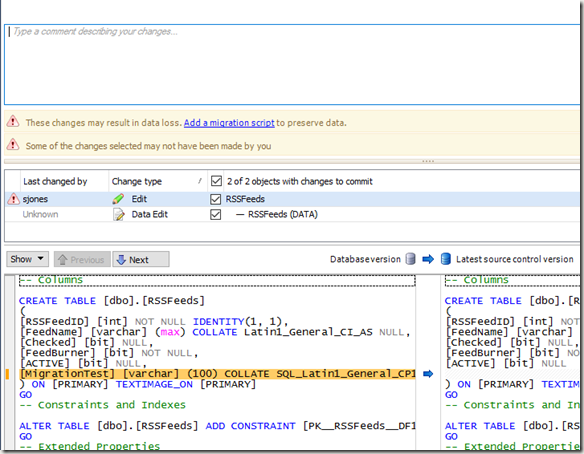Sort by the 'Last changed by' column header
Image resolution: width=584 pixels, height=454 pixels.
tap(55, 181)
